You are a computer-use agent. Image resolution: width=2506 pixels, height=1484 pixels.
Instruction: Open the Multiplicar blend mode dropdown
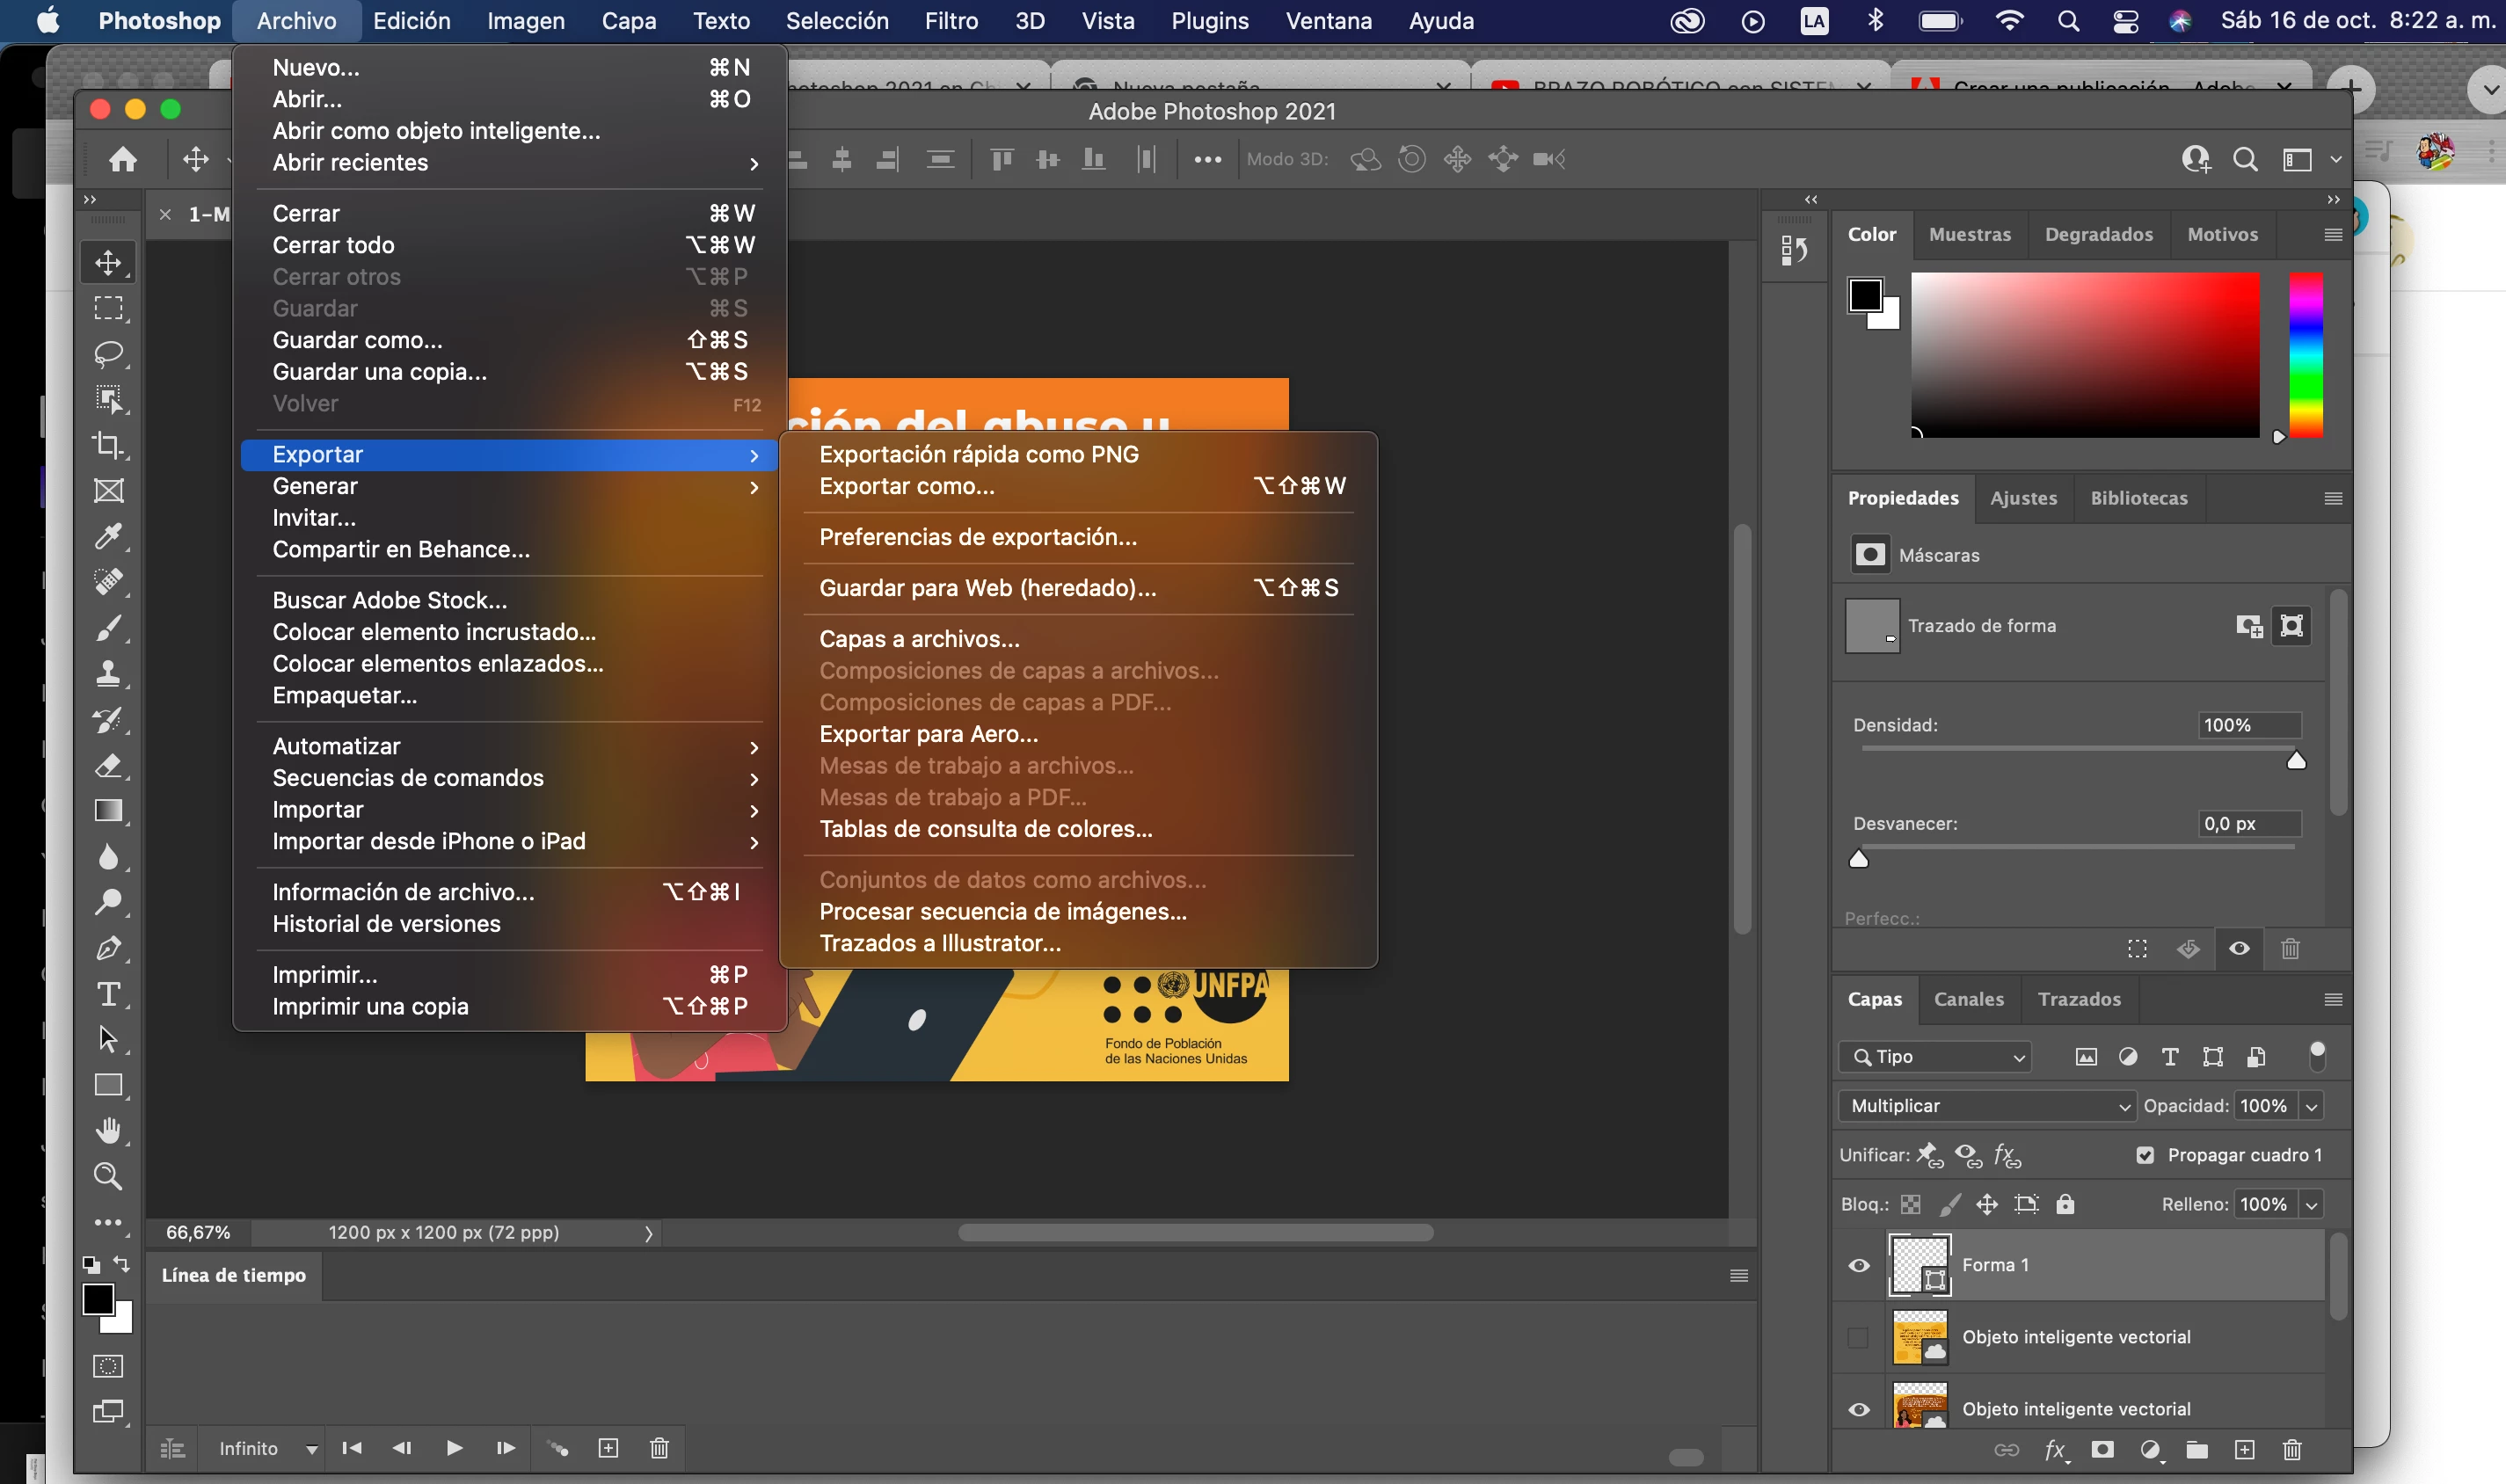tap(1986, 1106)
